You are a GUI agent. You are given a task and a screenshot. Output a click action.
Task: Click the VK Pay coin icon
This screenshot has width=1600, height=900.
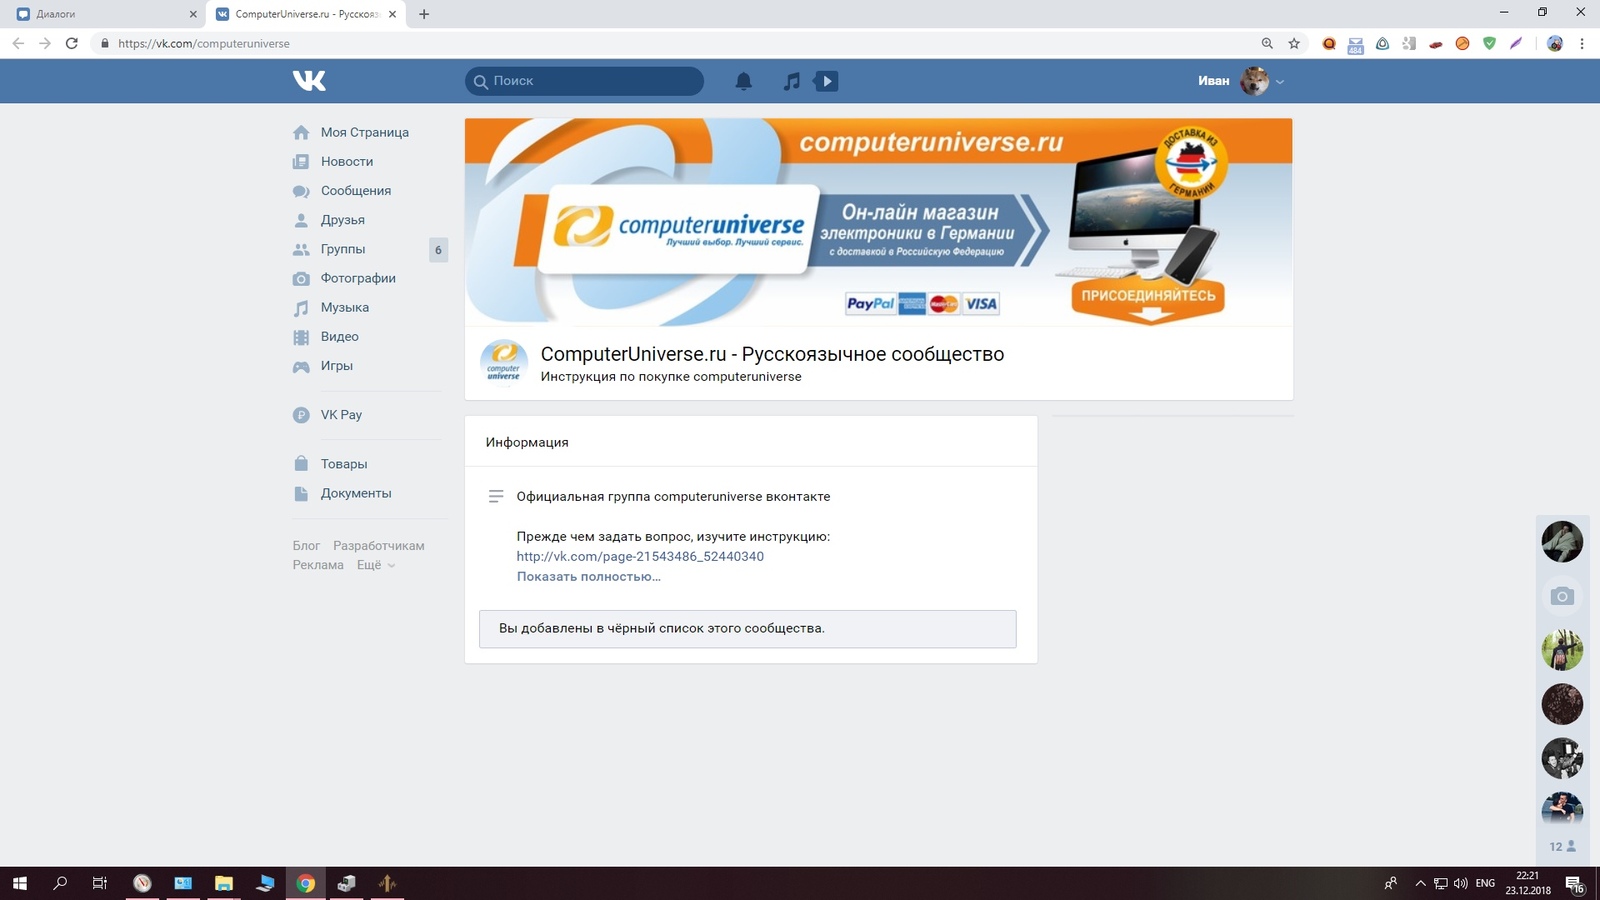(301, 415)
